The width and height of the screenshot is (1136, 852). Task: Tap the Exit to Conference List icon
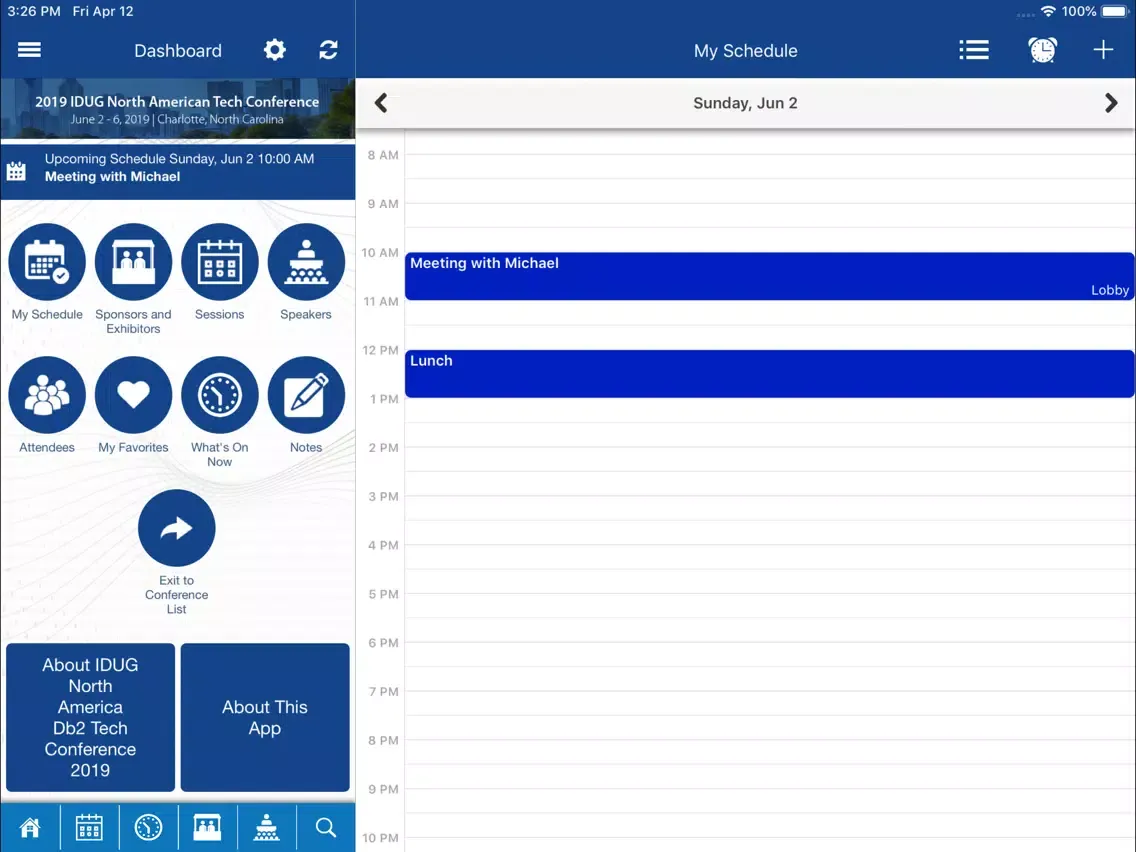(x=177, y=528)
